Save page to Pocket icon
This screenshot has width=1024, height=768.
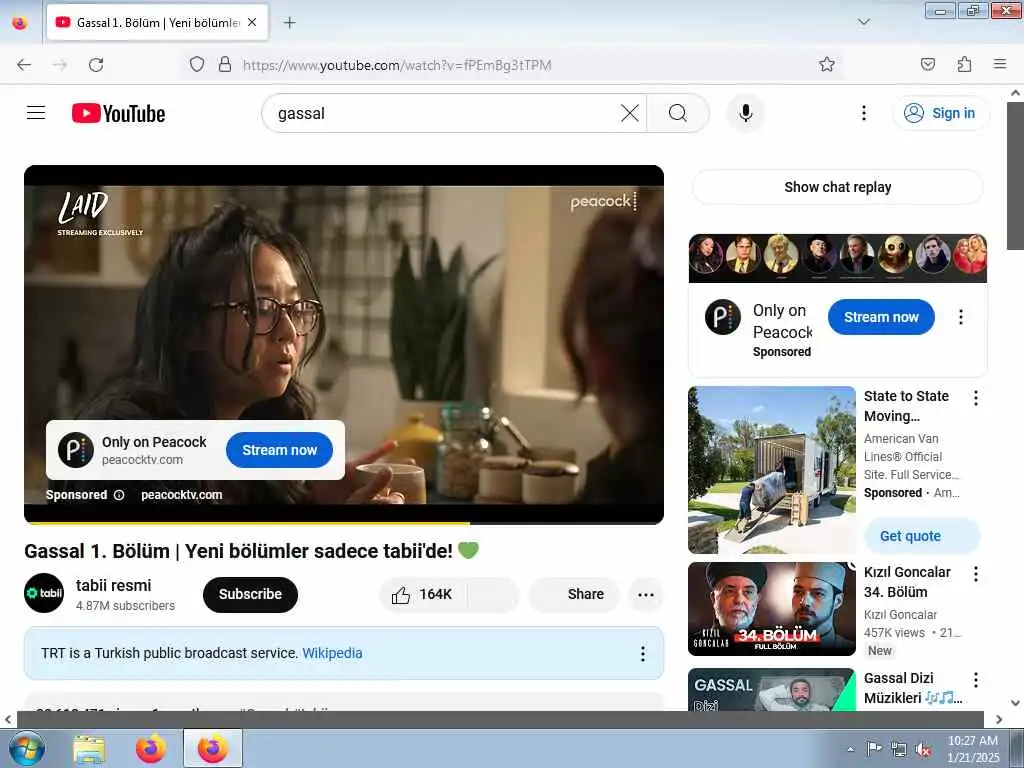click(x=928, y=64)
